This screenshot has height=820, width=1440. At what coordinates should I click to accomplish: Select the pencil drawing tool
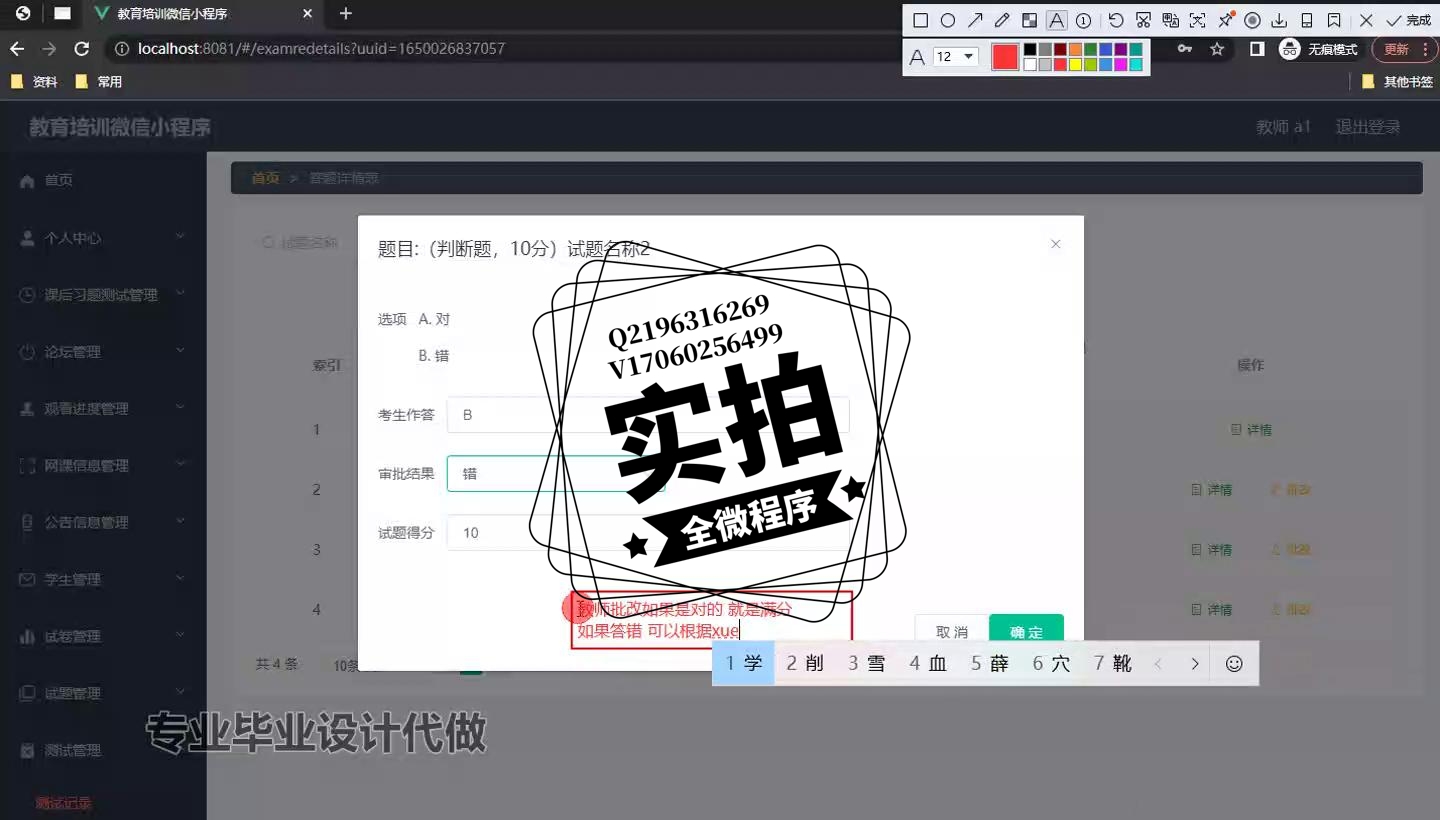(1002, 20)
